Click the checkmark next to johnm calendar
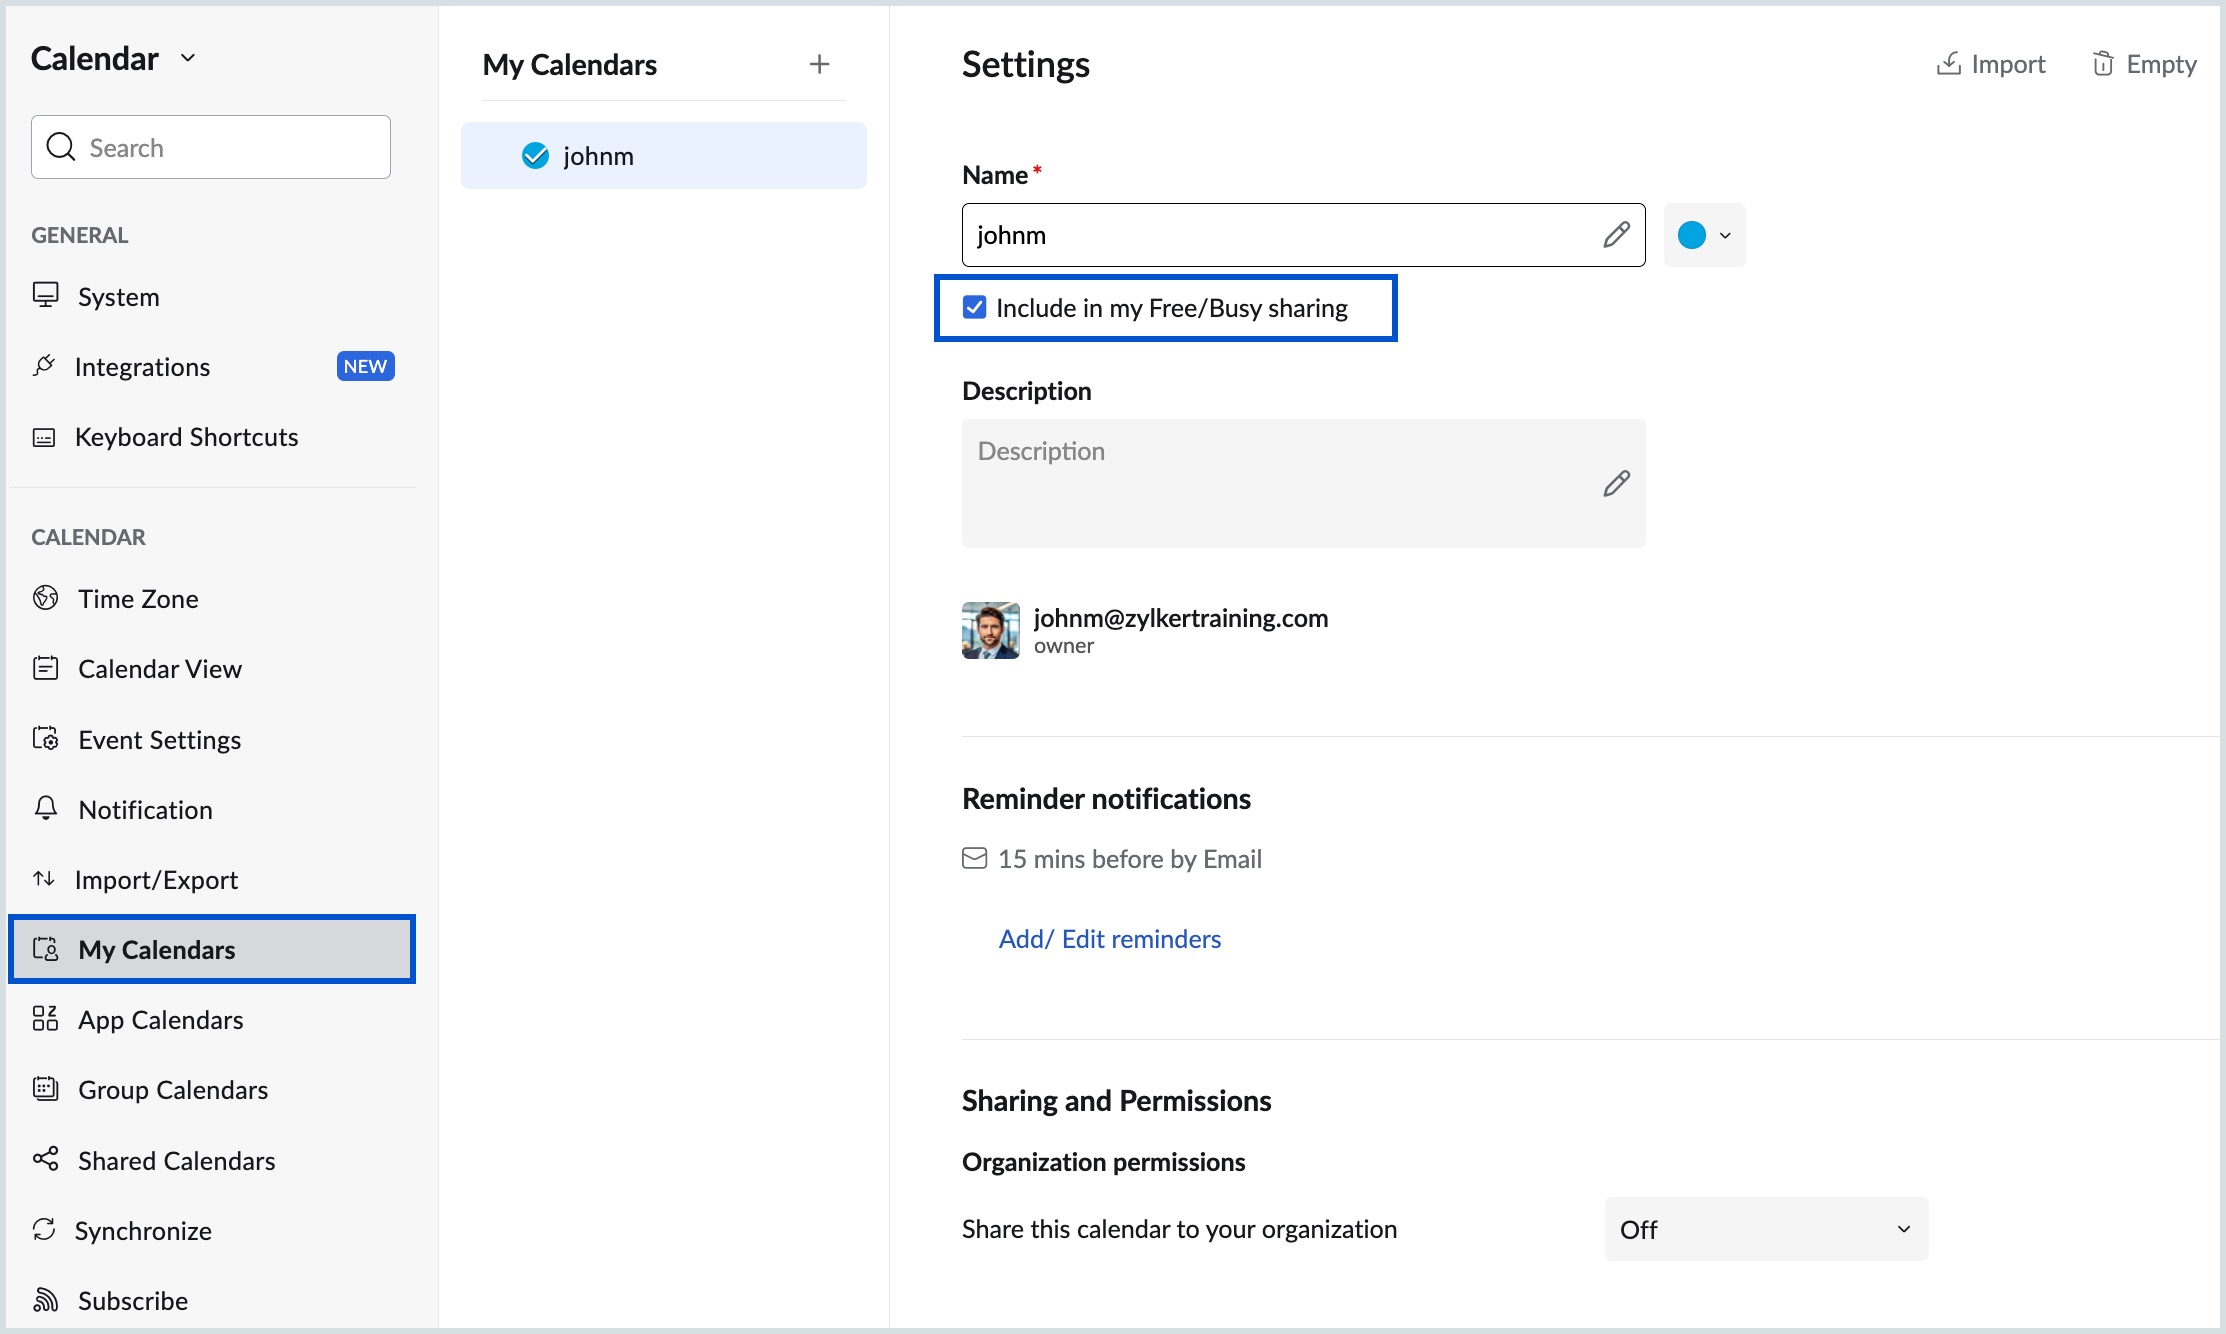This screenshot has height=1334, width=2226. click(x=535, y=156)
